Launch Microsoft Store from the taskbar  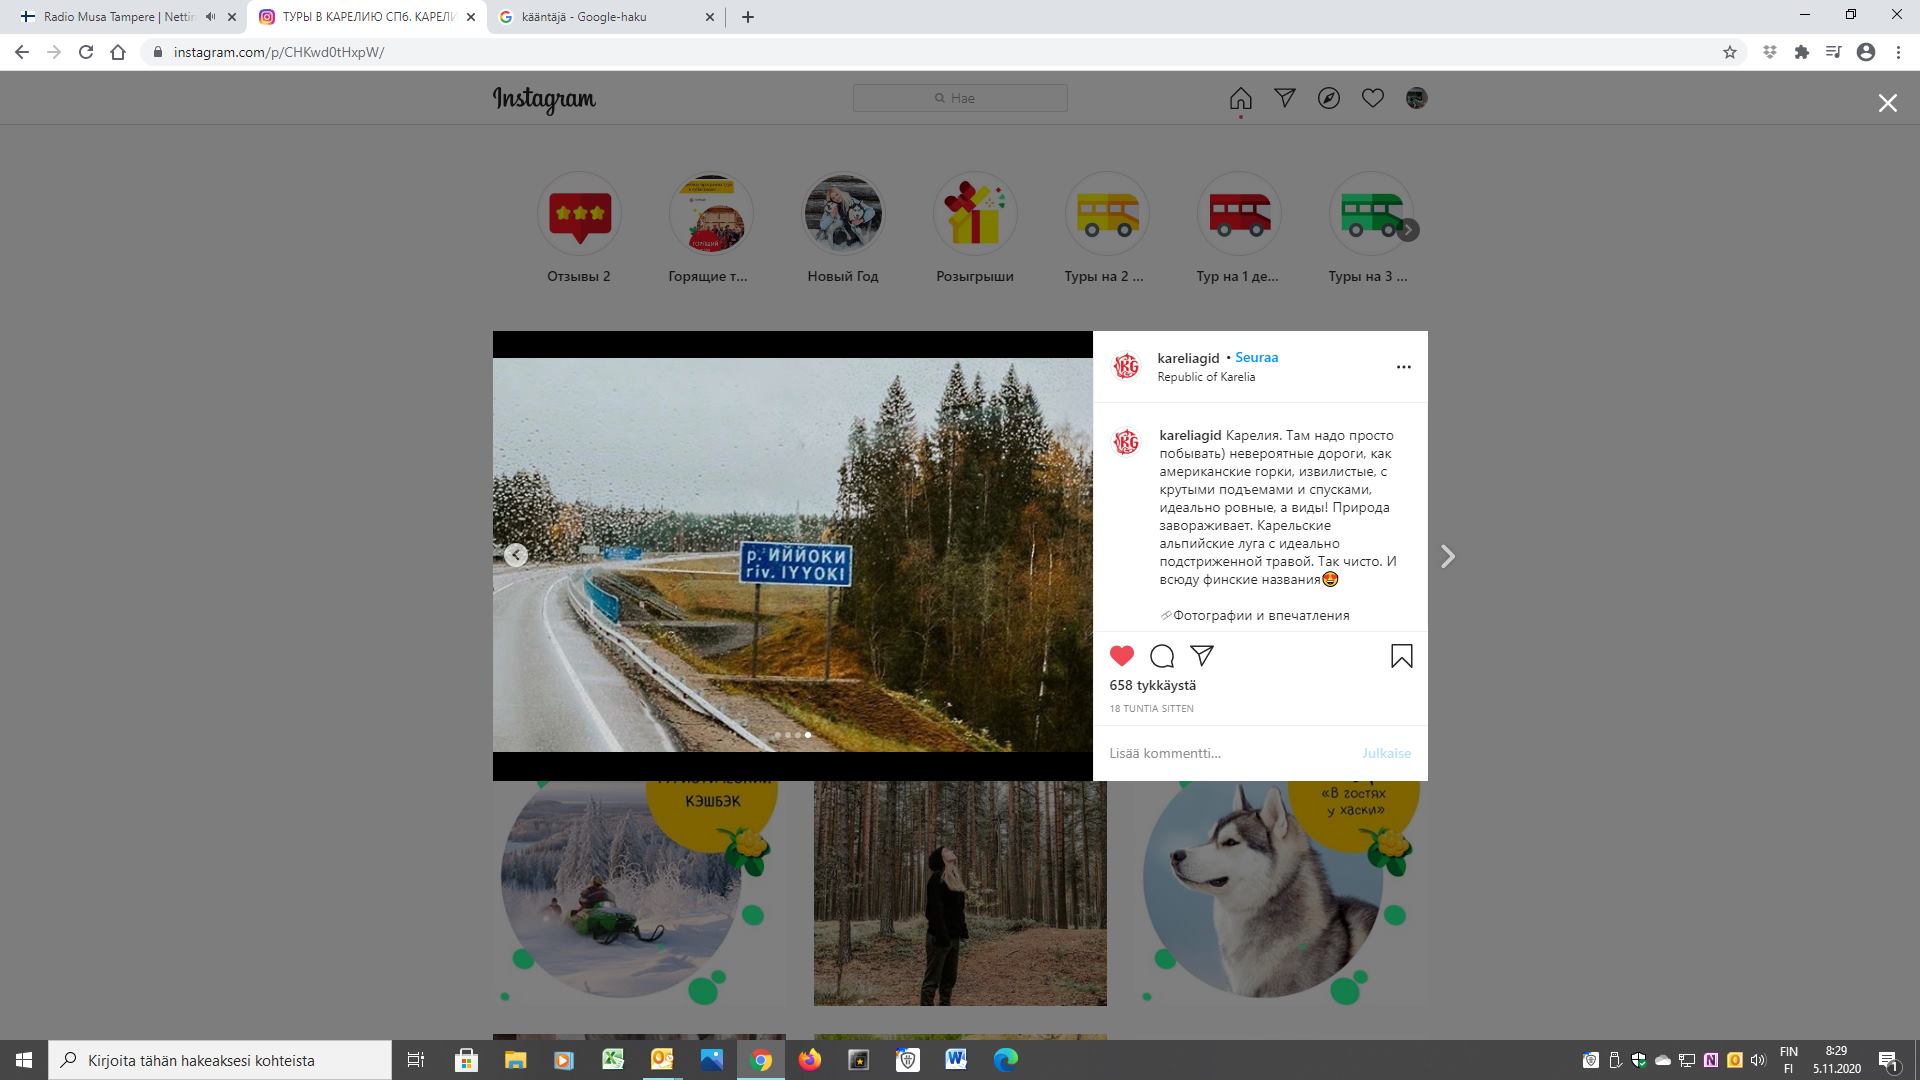[x=466, y=1060]
